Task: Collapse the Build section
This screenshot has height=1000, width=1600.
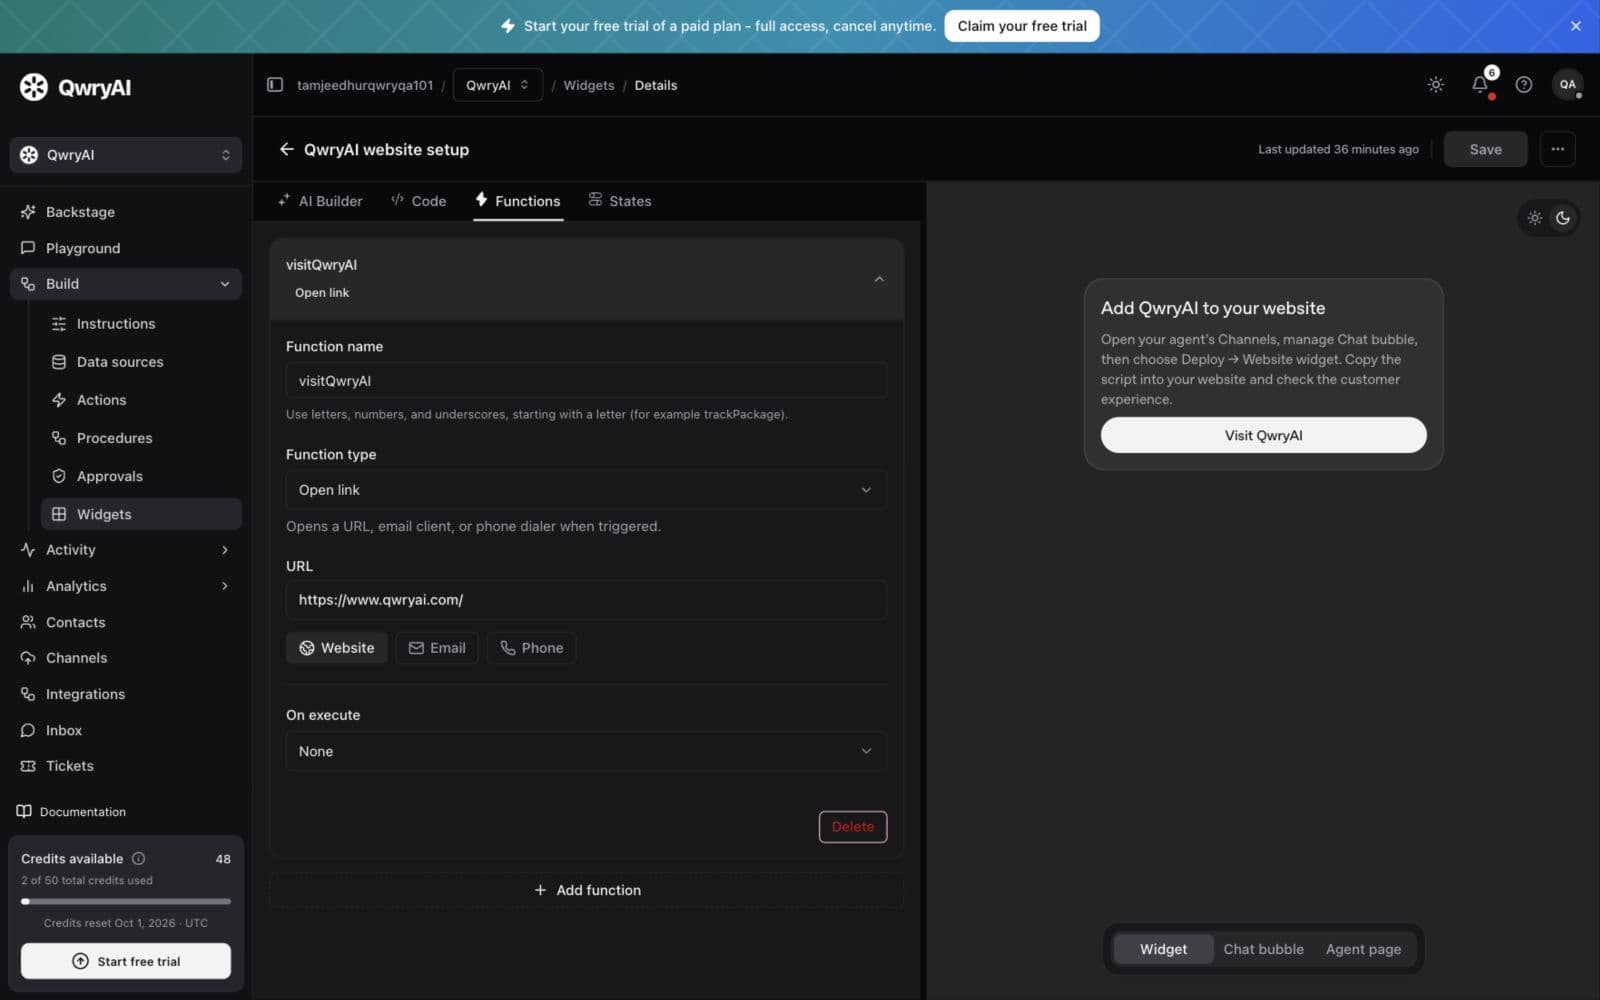Action: 126,284
